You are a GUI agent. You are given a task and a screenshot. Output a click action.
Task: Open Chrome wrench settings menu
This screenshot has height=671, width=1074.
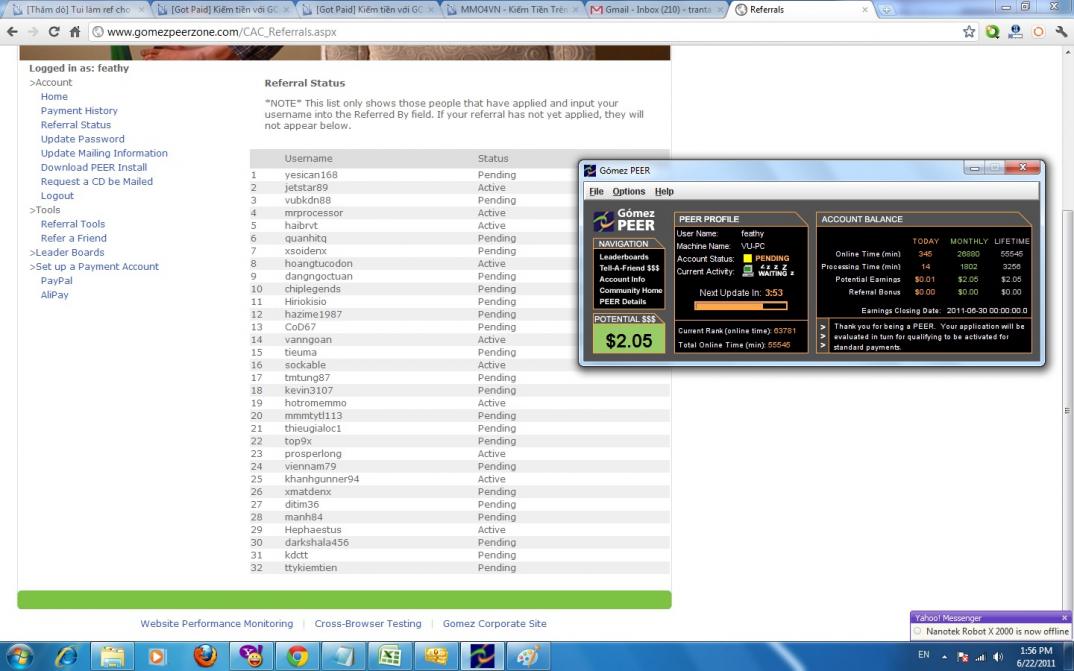tap(1062, 31)
